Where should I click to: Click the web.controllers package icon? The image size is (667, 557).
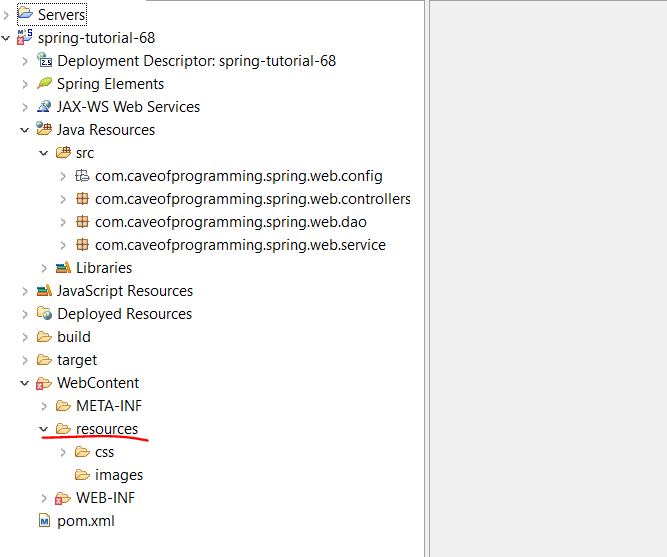tap(83, 198)
